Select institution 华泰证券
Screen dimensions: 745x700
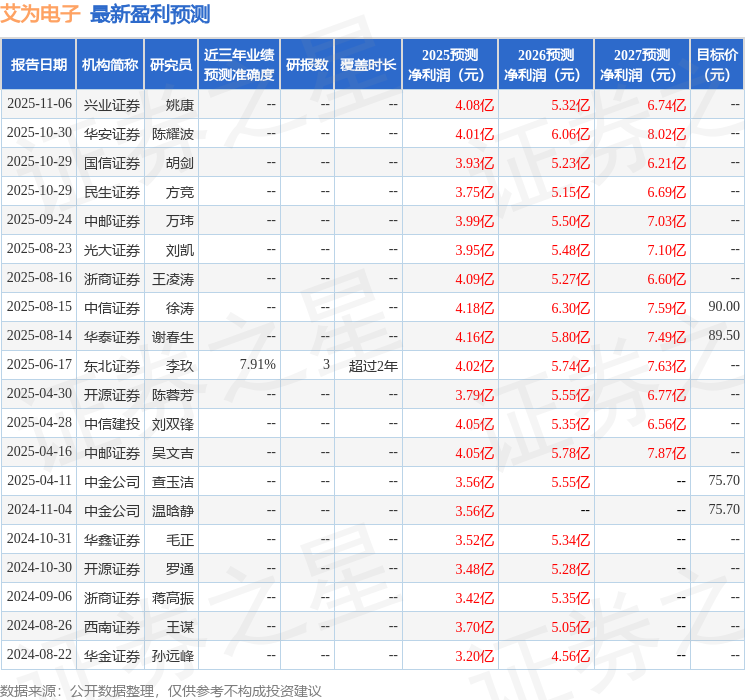tap(112, 337)
